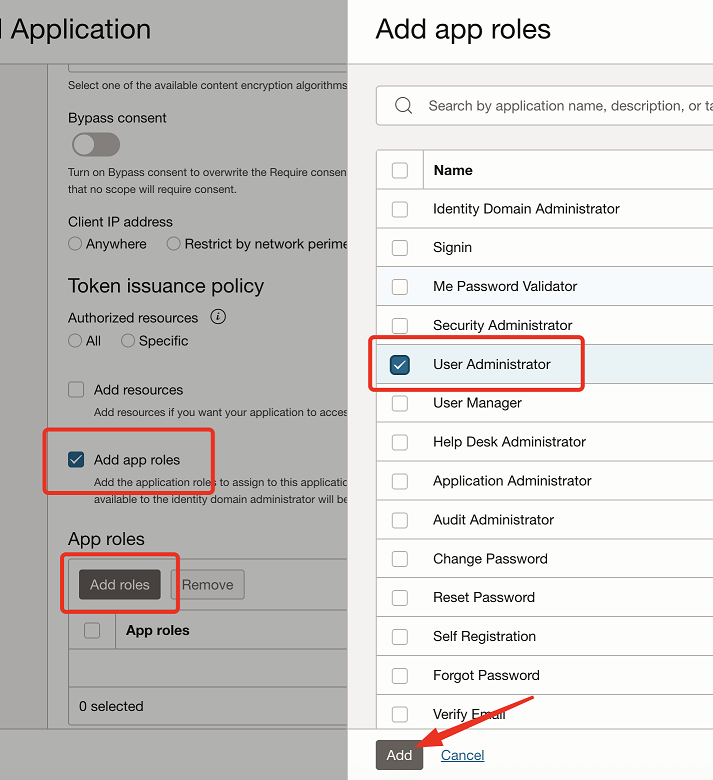Click the Add button

coord(399,755)
